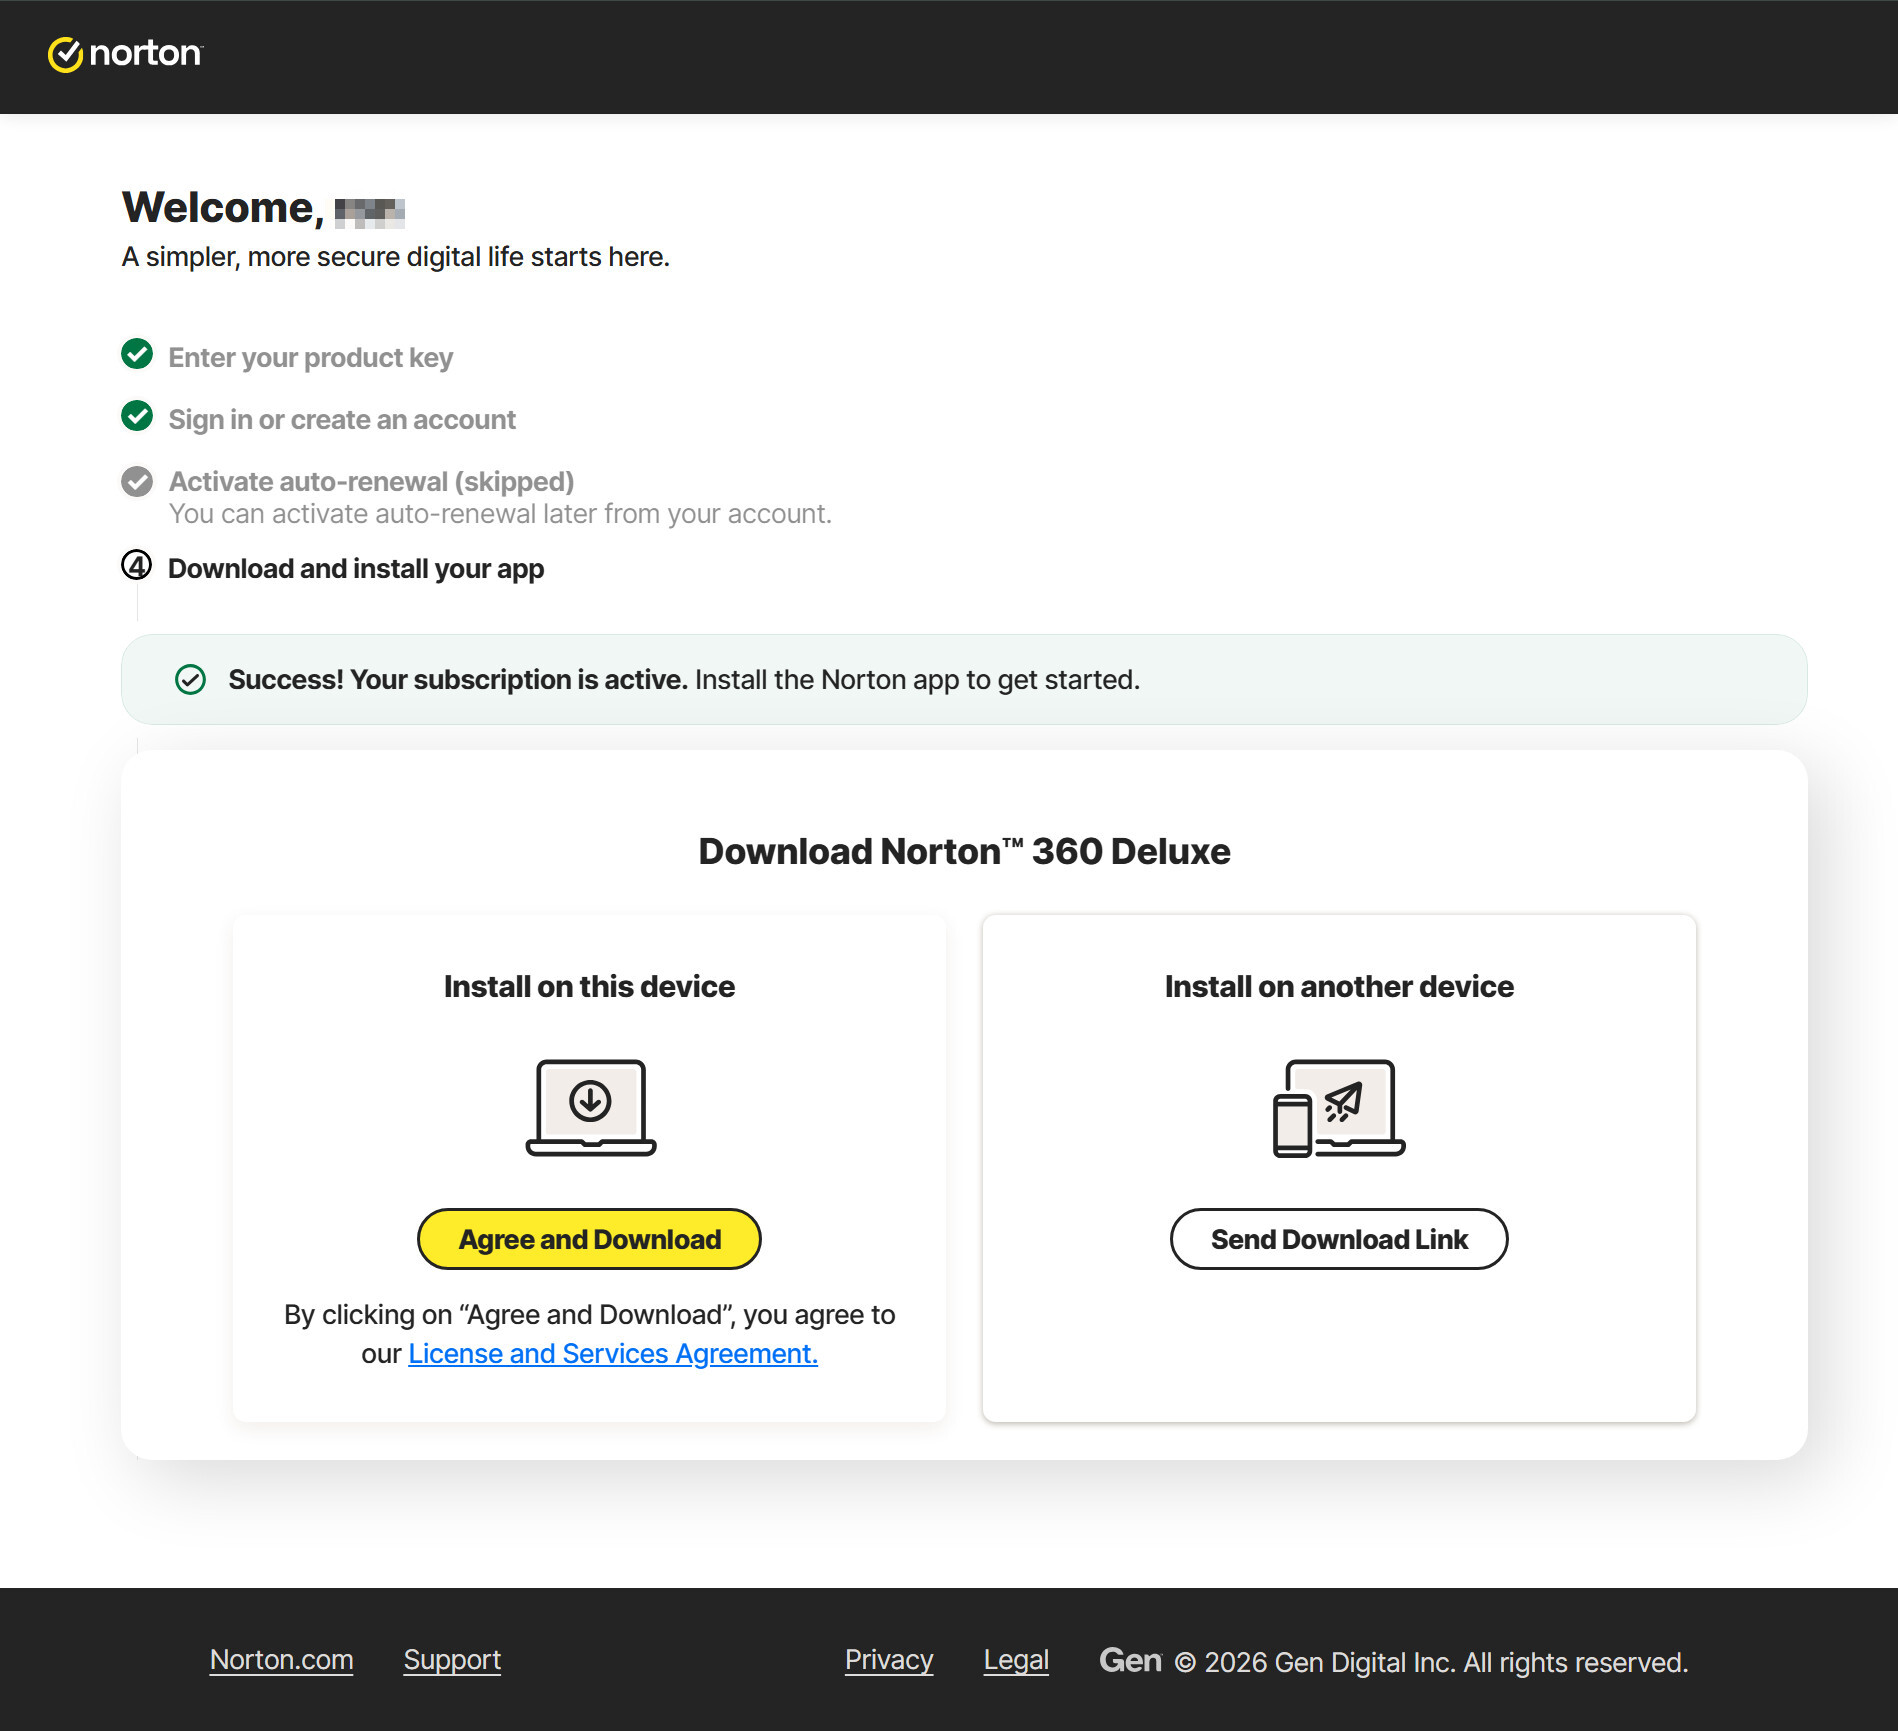Click the success banner checkmark icon

[190, 680]
